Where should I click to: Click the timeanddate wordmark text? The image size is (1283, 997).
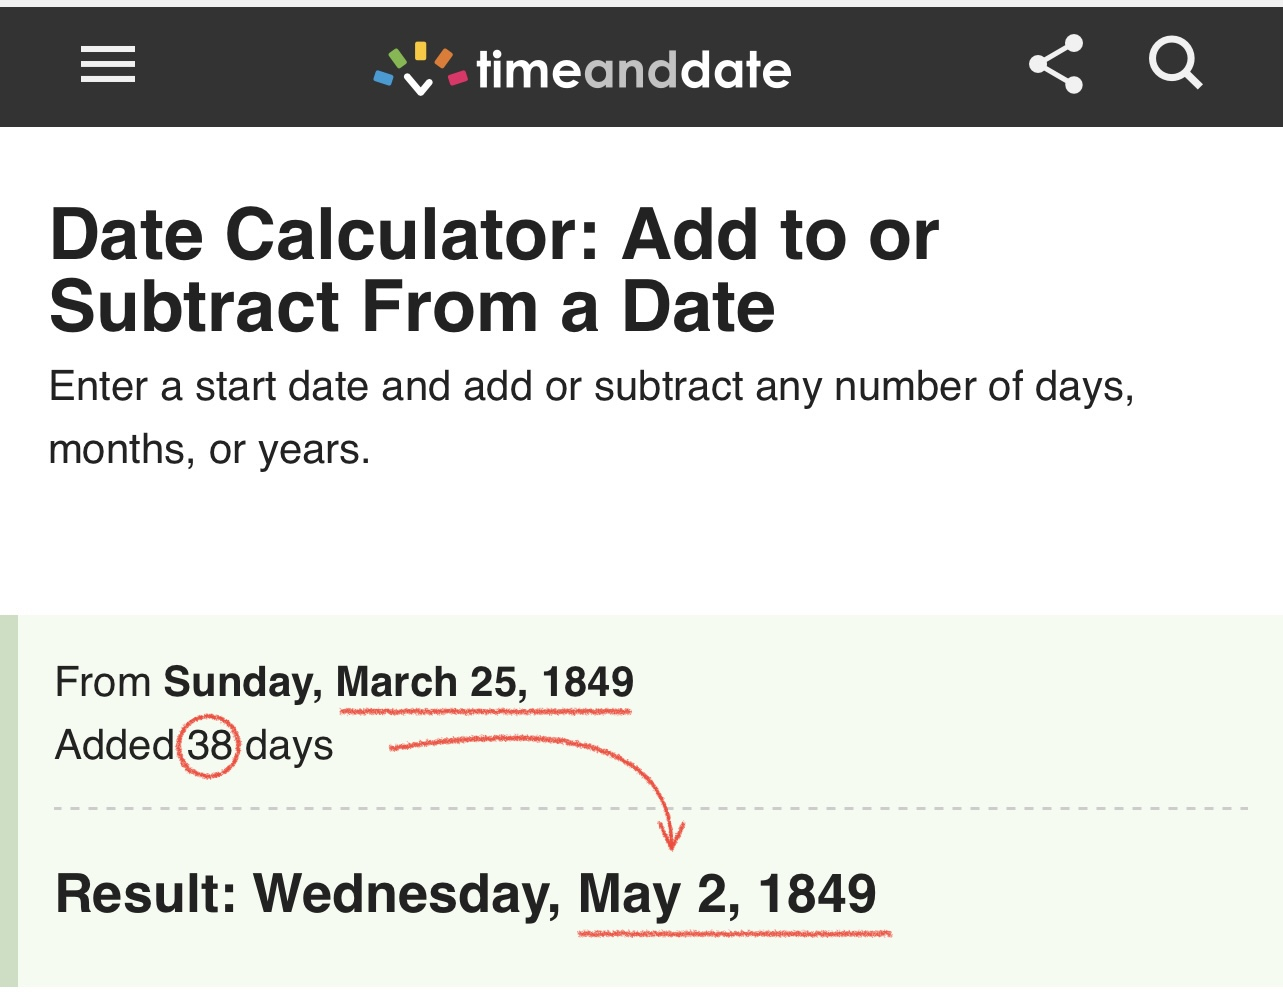point(633,70)
